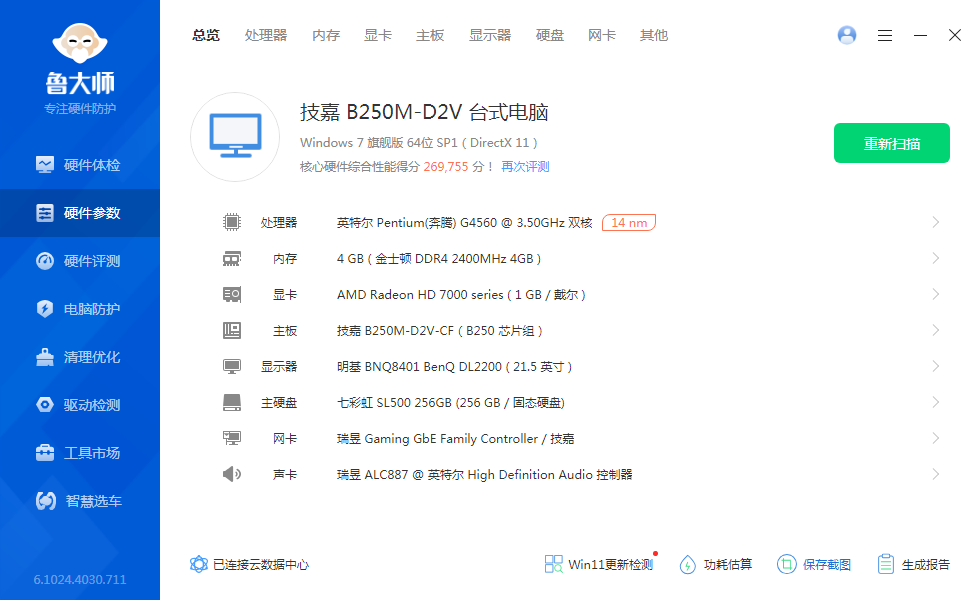Image resolution: width=980 pixels, height=600 pixels.
Task: Open 硬件评测 benchmark icon in sidebar
Action: click(45, 261)
